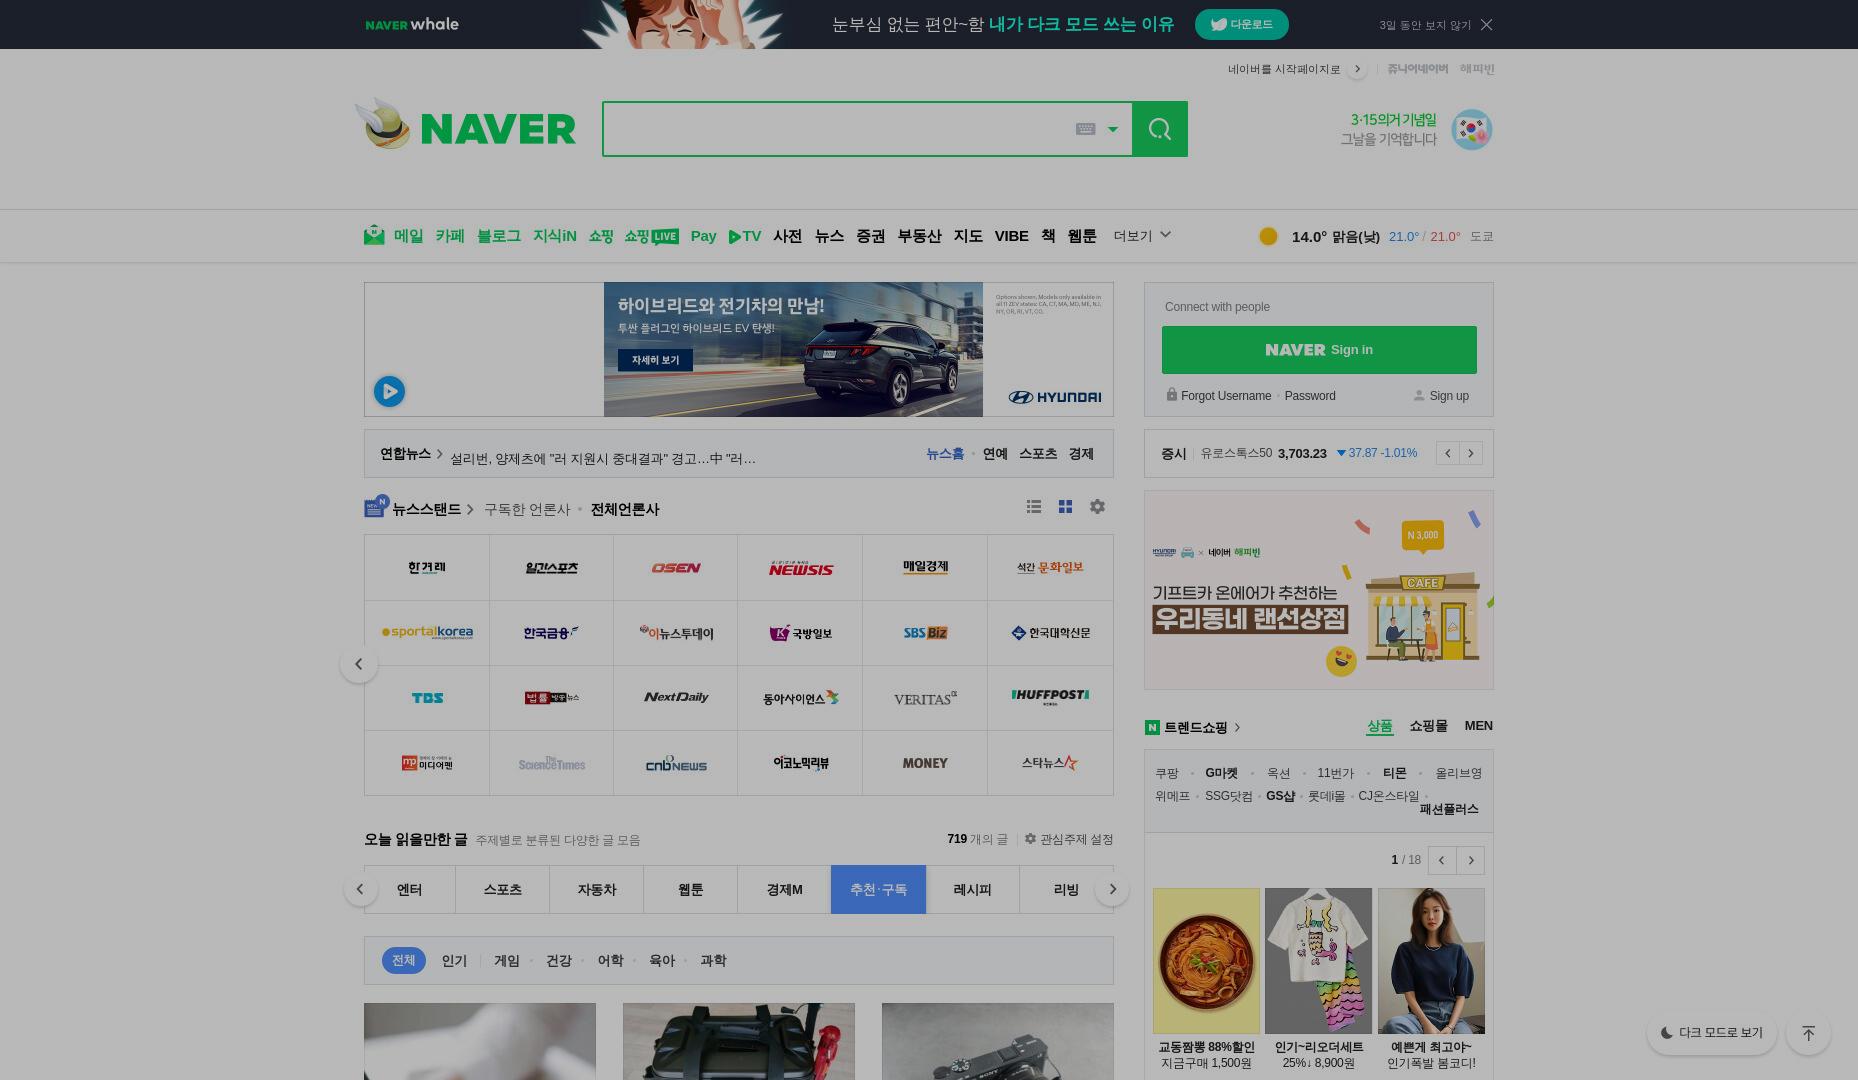Select the 전체 filter pill

[x=404, y=961]
